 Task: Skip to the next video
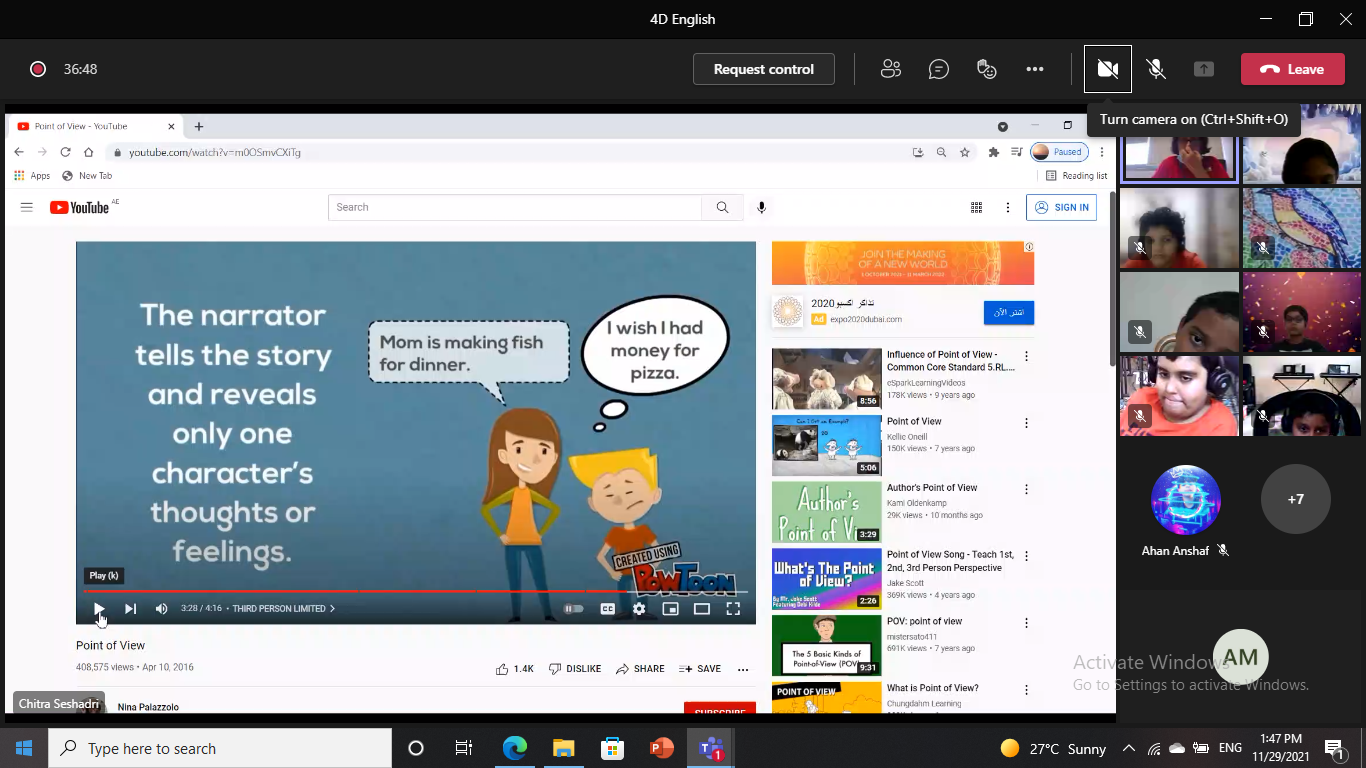point(130,608)
